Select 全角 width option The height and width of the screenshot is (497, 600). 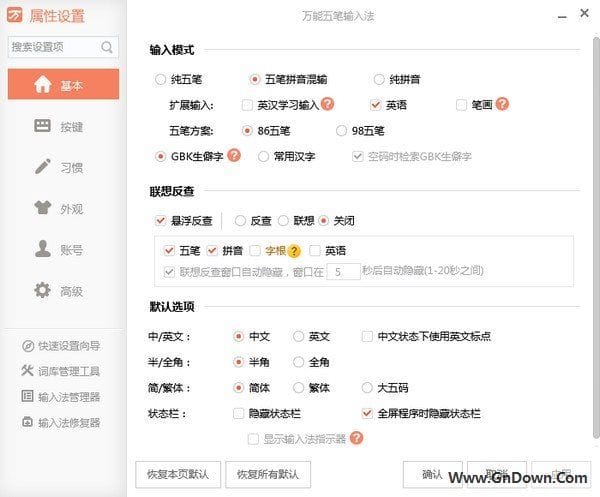[x=298, y=362]
